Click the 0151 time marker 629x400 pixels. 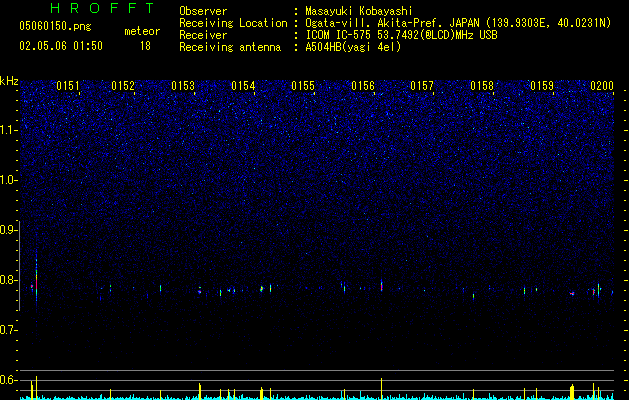[x=68, y=86]
